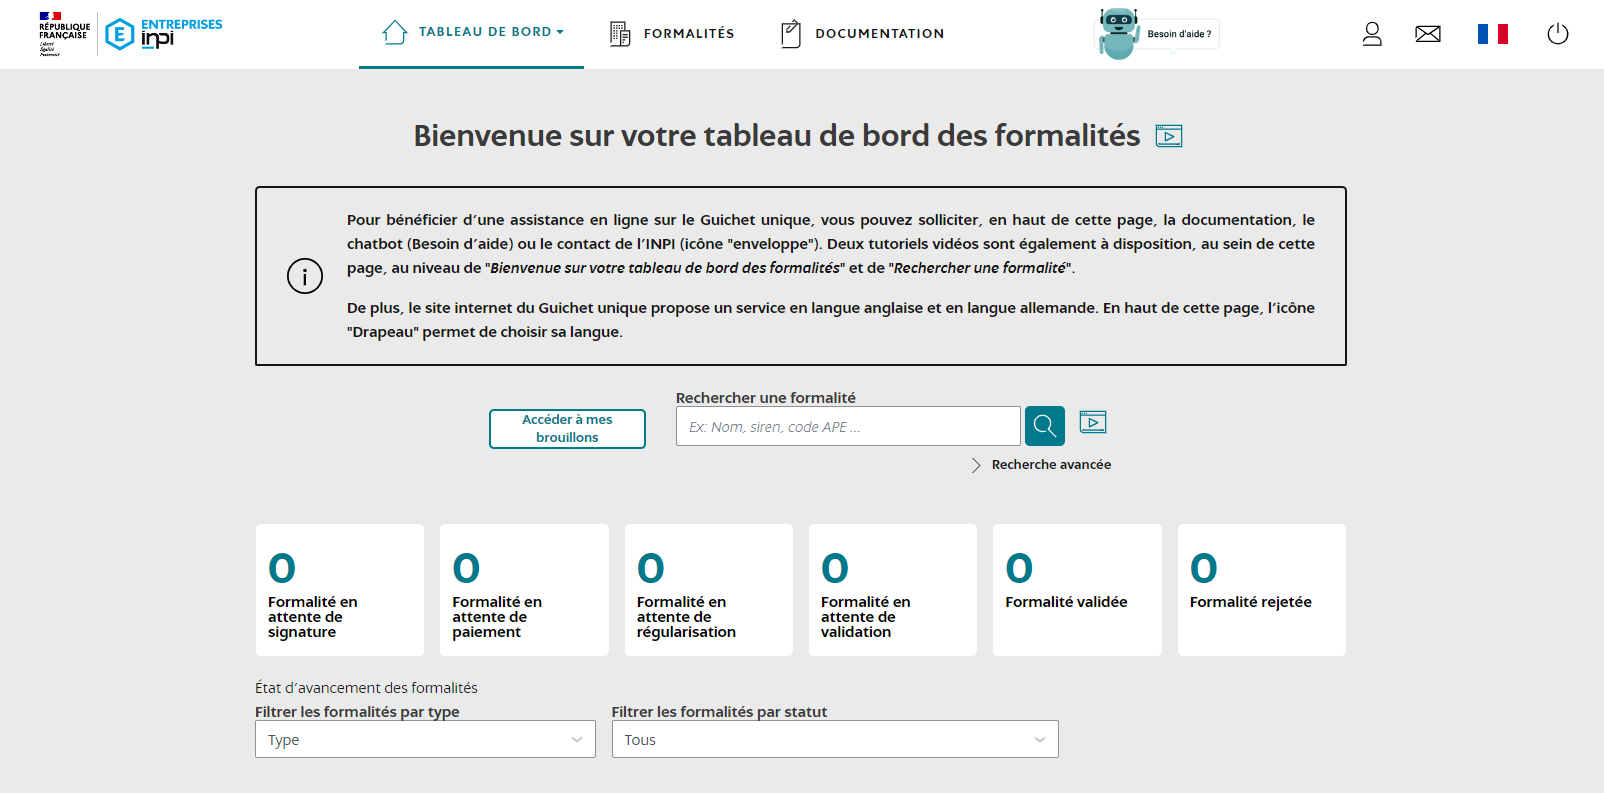Select the French flag language icon
The width and height of the screenshot is (1604, 793).
tap(1492, 34)
